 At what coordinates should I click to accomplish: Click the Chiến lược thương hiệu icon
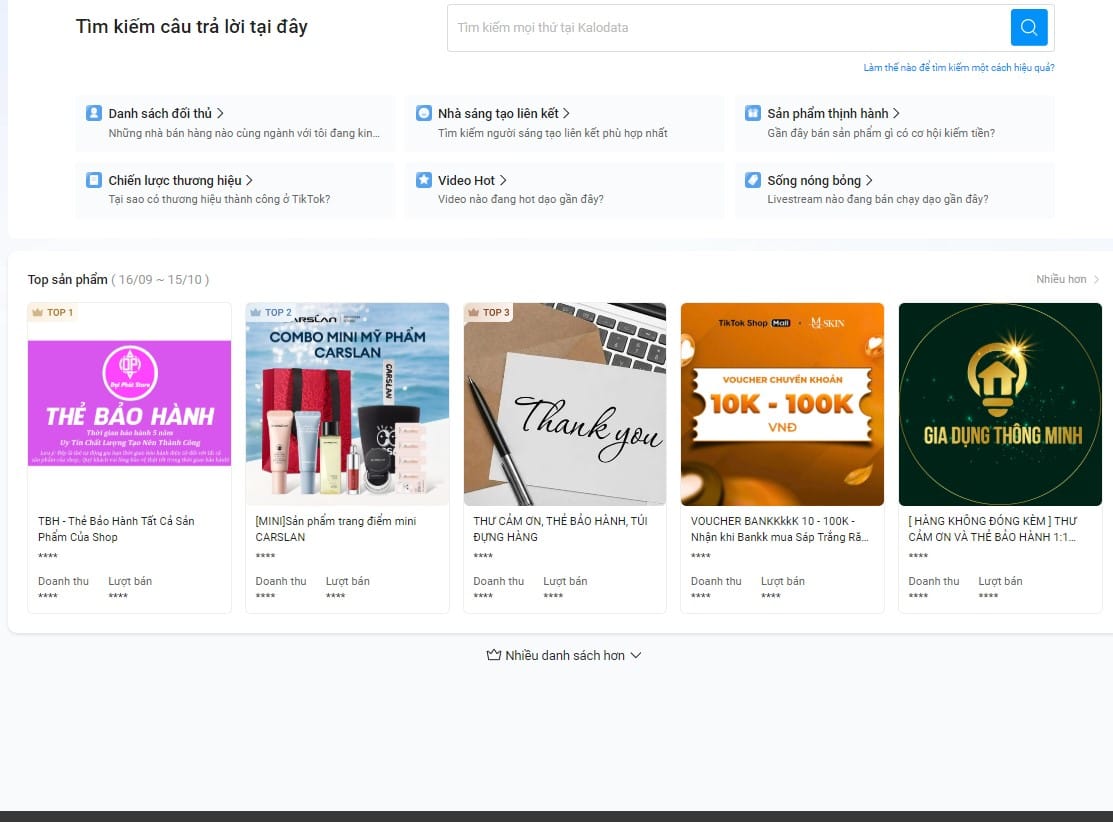tap(94, 180)
